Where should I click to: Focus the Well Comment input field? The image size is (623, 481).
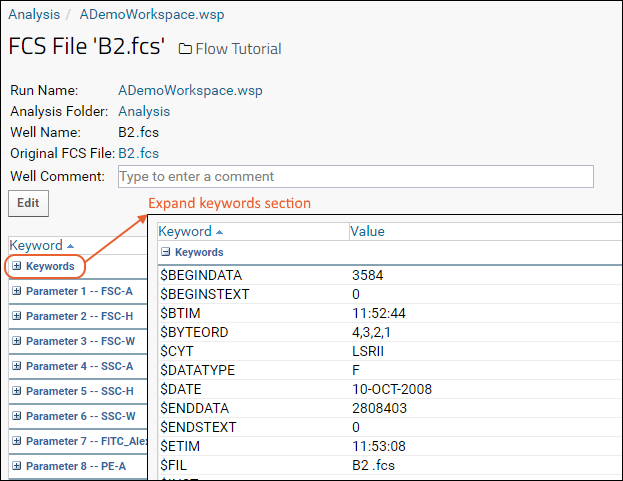(x=356, y=176)
